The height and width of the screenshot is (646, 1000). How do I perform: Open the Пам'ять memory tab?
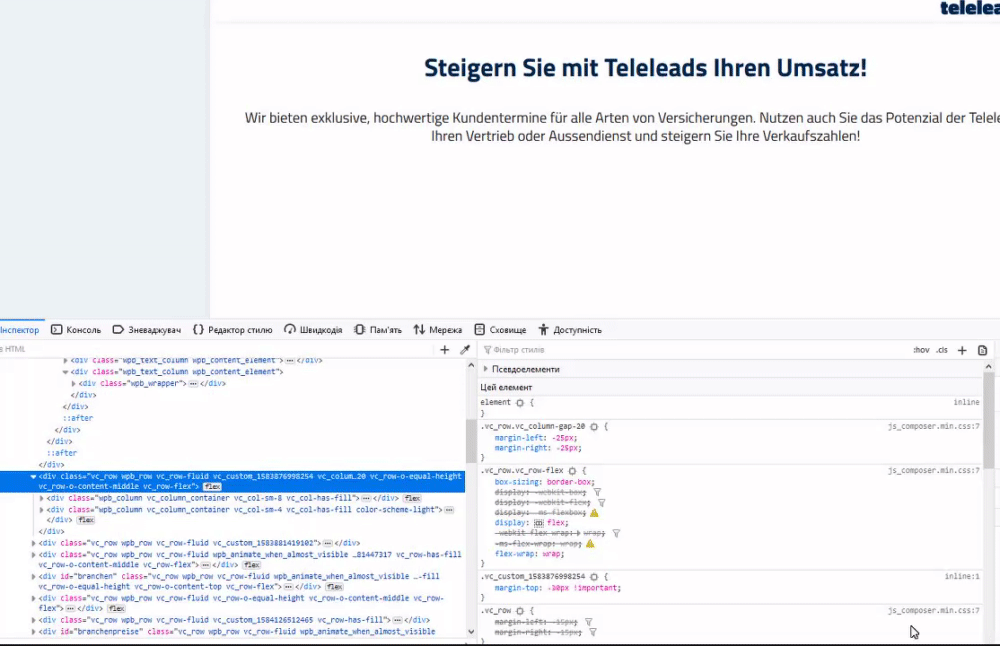coord(378,330)
